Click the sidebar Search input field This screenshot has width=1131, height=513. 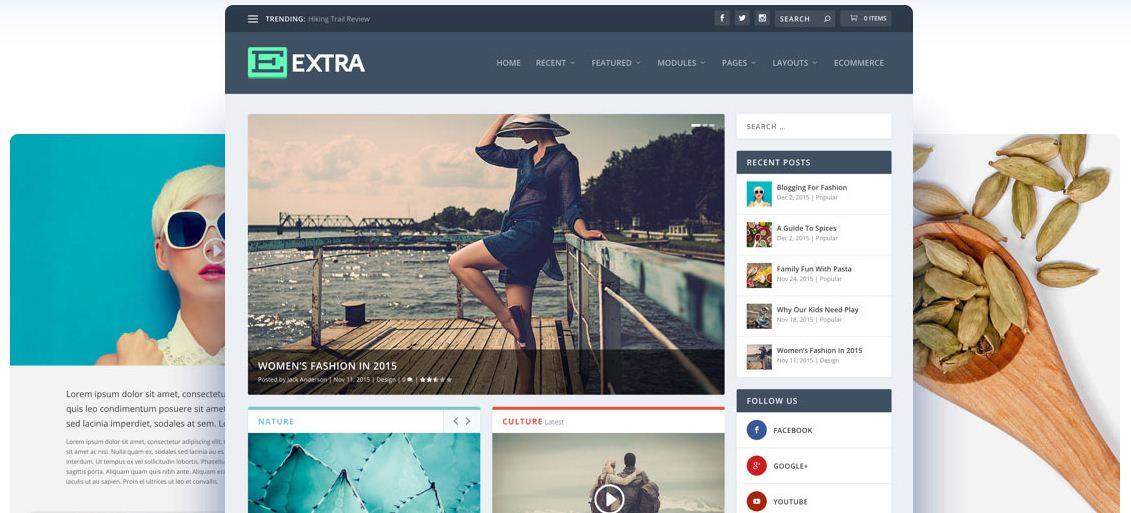point(814,126)
